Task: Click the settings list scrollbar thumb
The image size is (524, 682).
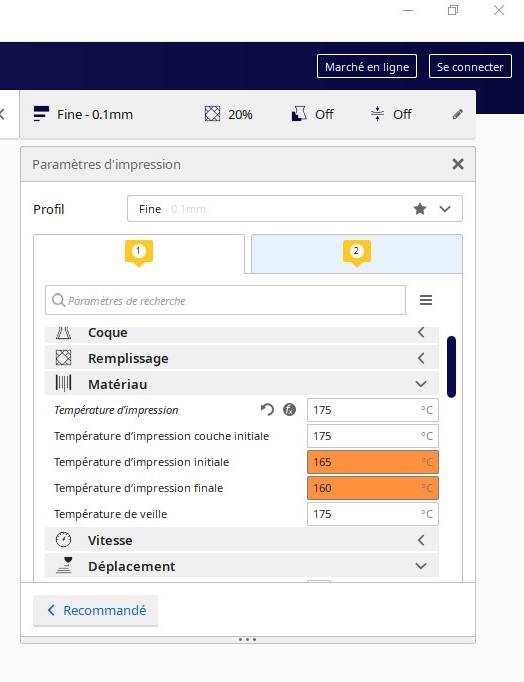Action: pos(451,367)
